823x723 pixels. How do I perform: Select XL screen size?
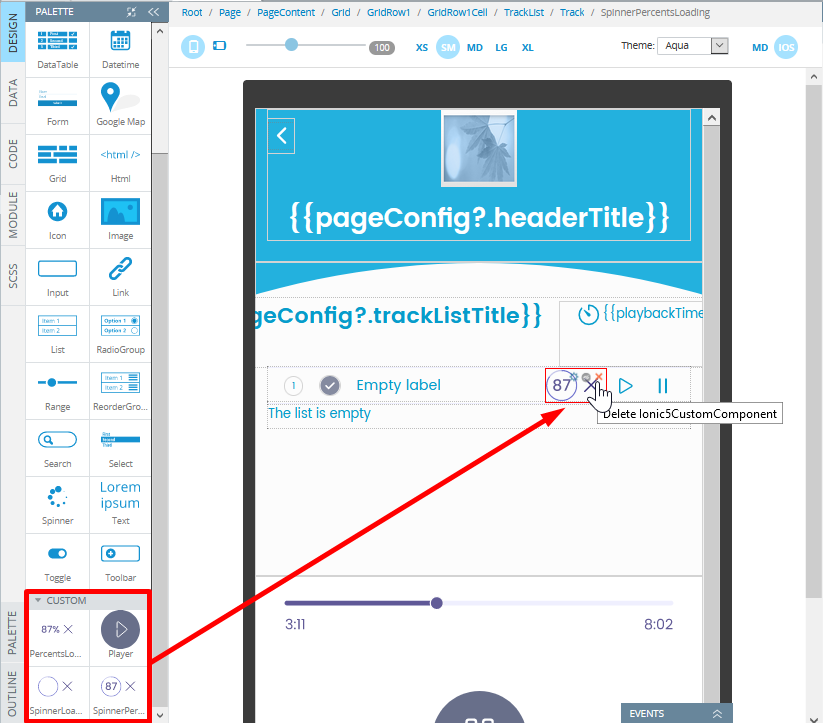(x=527, y=48)
